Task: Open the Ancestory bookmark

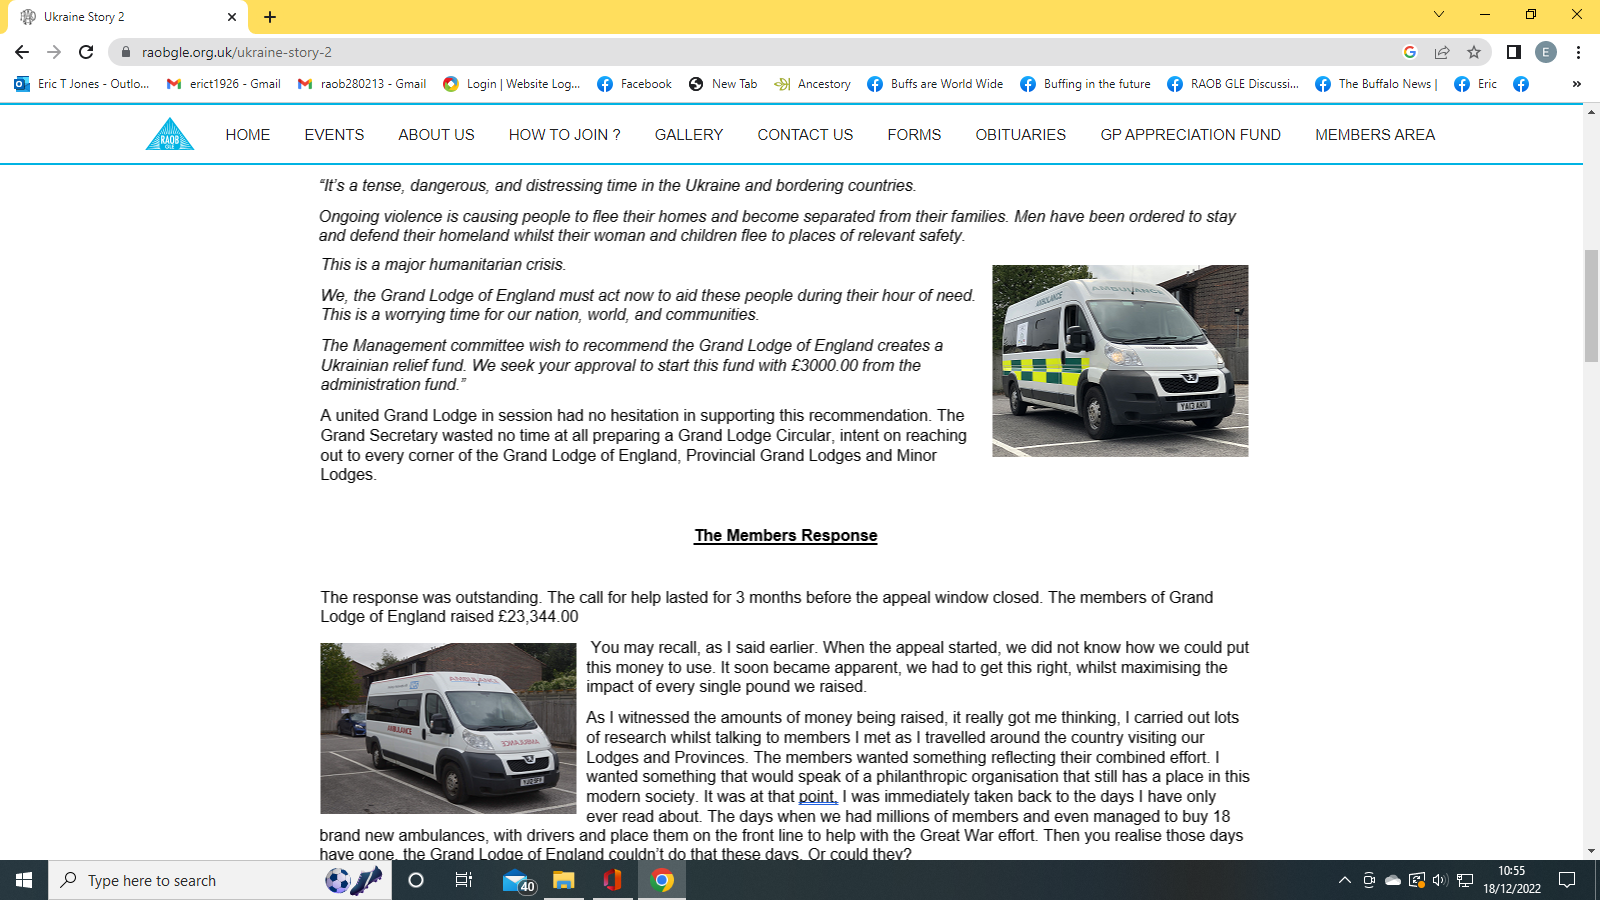Action: point(813,84)
